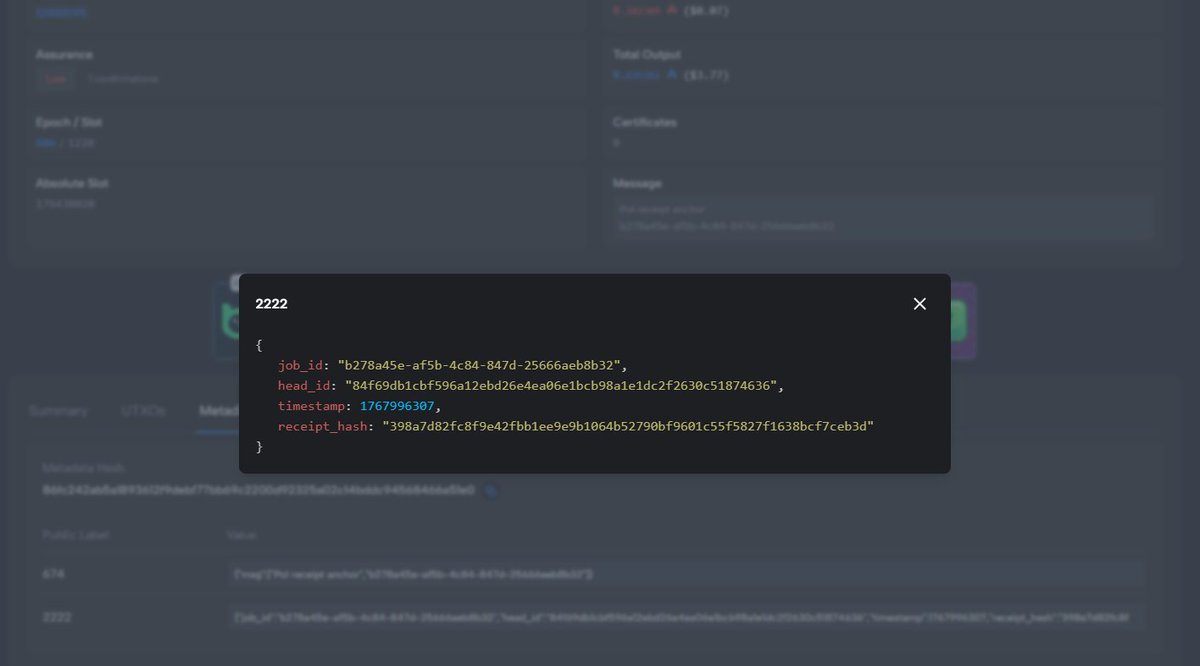
Task: Open the Total Output ADA value link
Action: (x=635, y=74)
